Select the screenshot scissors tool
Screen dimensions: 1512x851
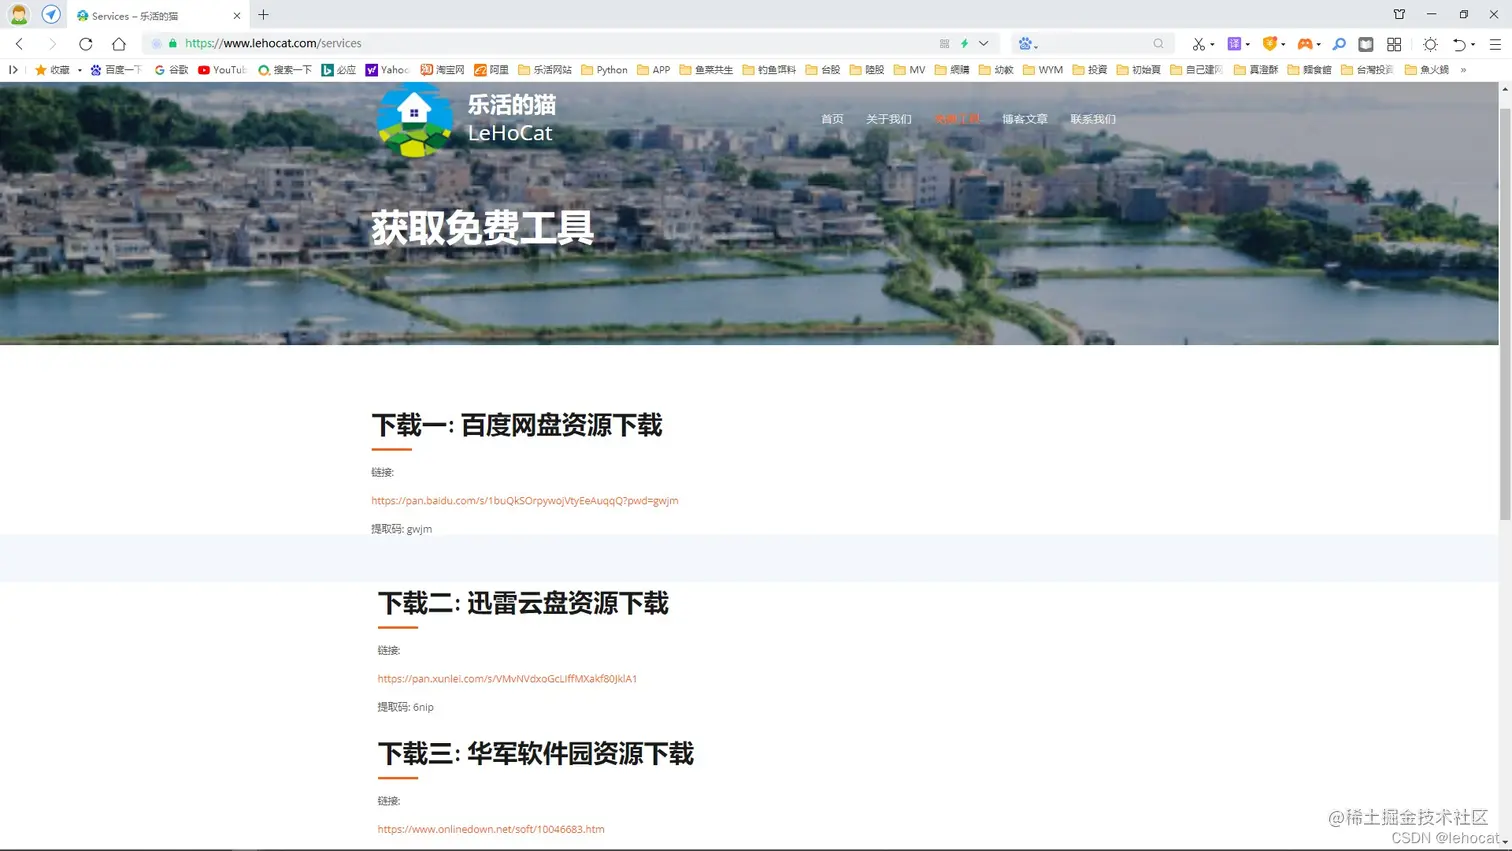point(1200,44)
